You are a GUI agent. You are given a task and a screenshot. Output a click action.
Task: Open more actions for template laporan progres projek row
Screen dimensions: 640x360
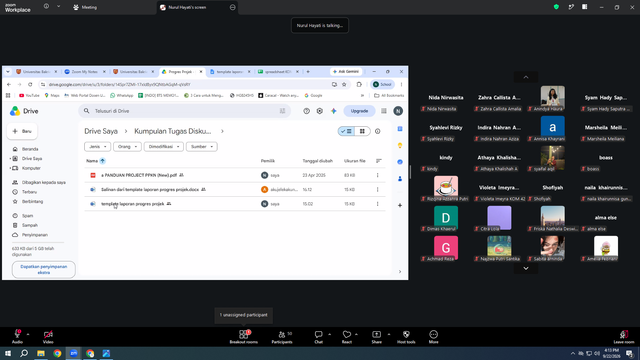tap(378, 204)
